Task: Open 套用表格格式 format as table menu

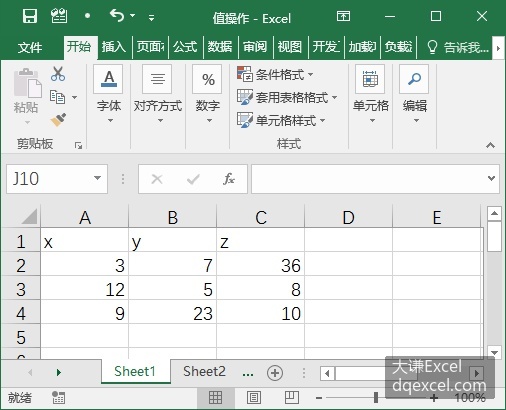Action: tap(287, 97)
